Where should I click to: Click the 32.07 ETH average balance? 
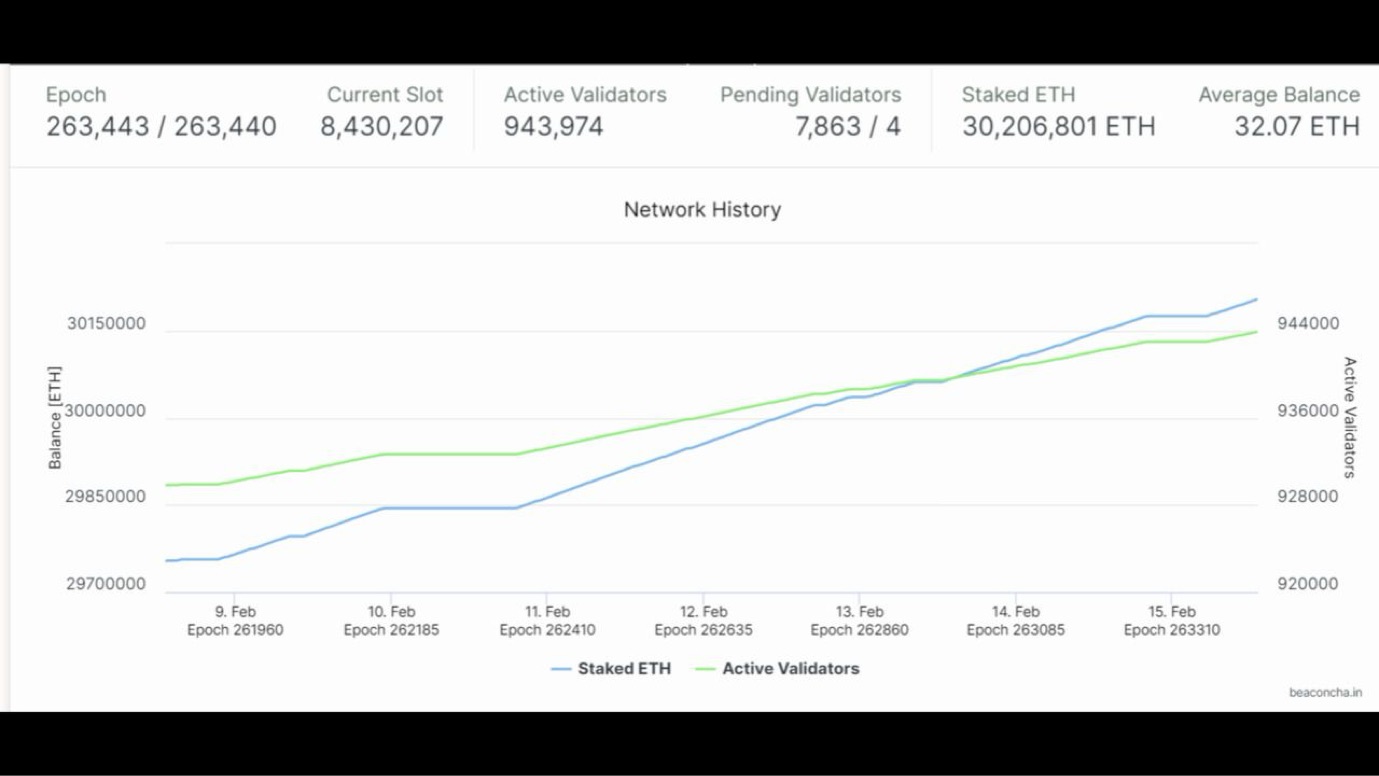(x=1296, y=127)
